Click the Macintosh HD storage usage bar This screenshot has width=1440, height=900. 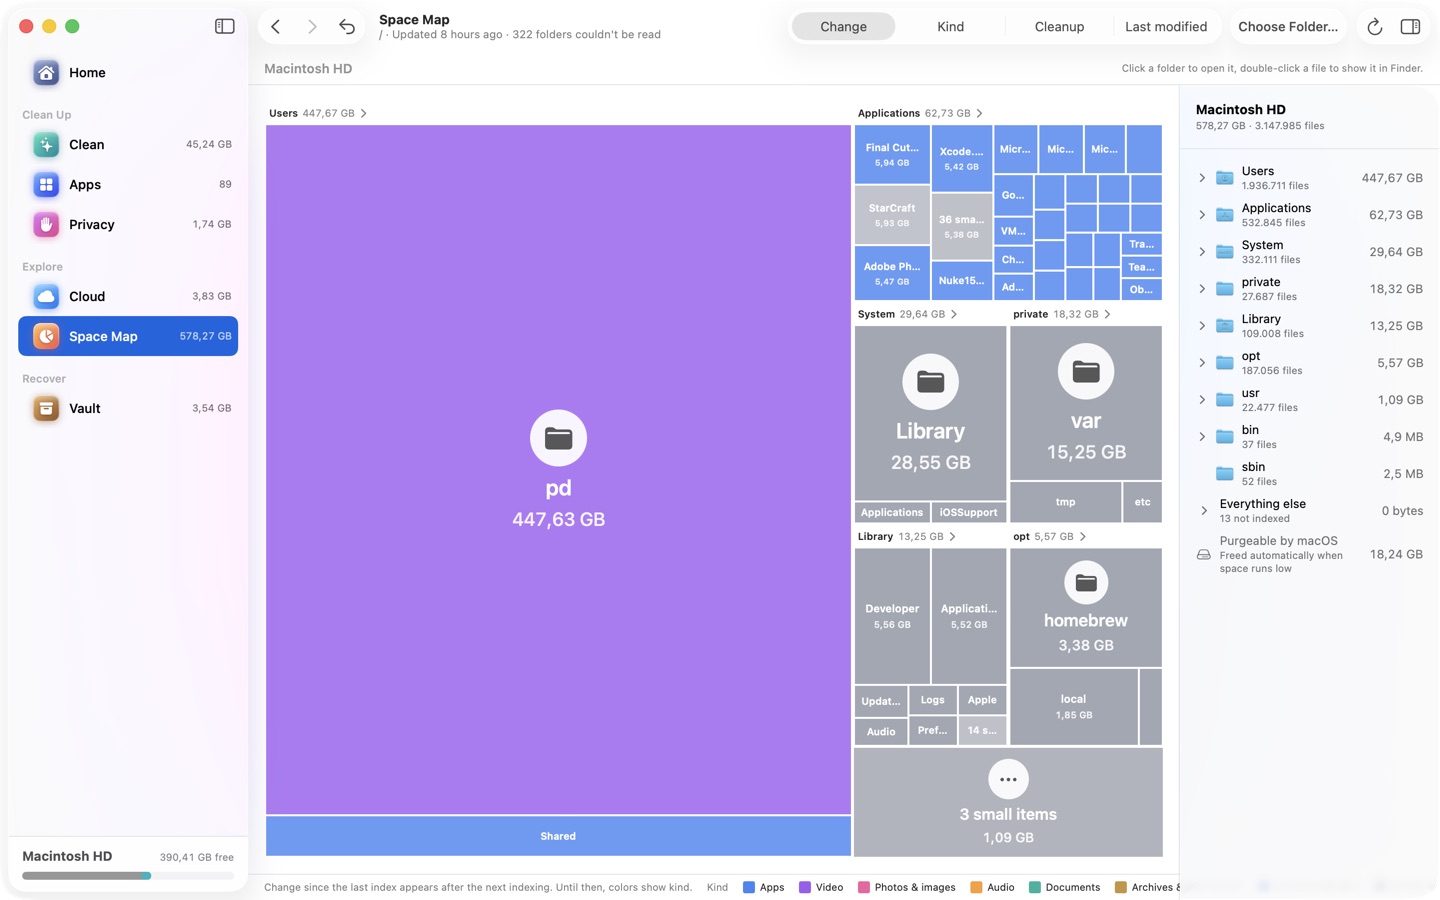point(128,876)
